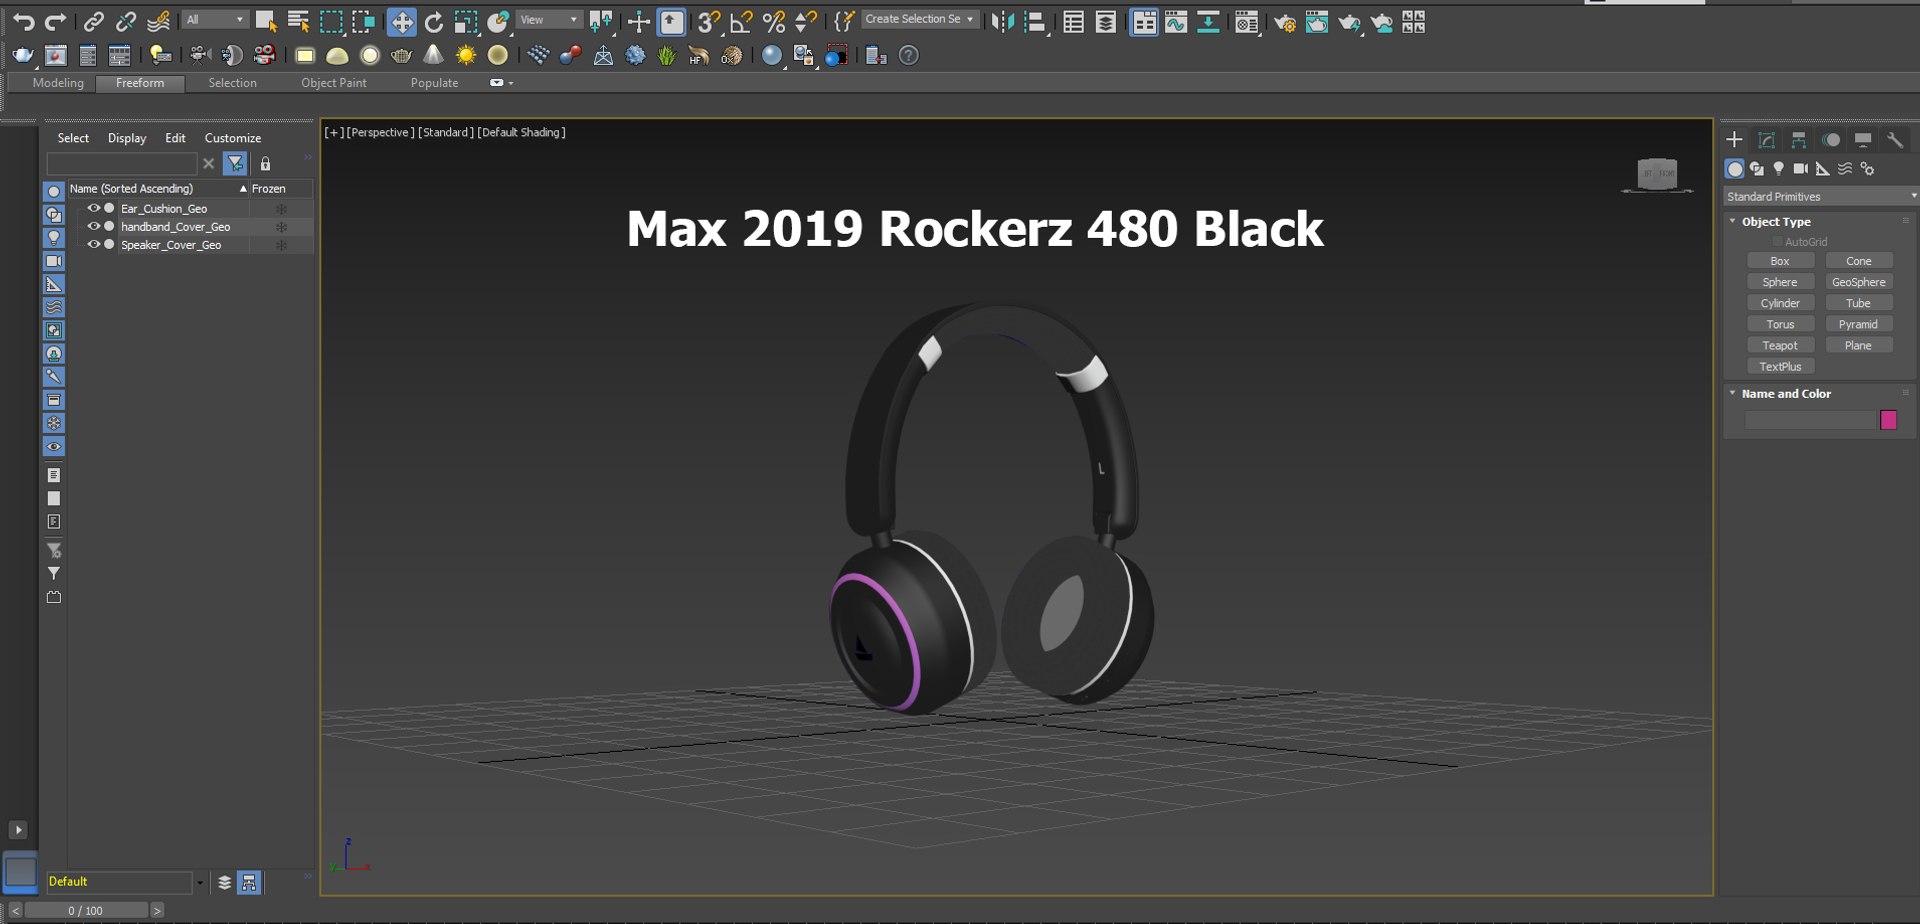Open the Default layer dropdown arrow

200,882
